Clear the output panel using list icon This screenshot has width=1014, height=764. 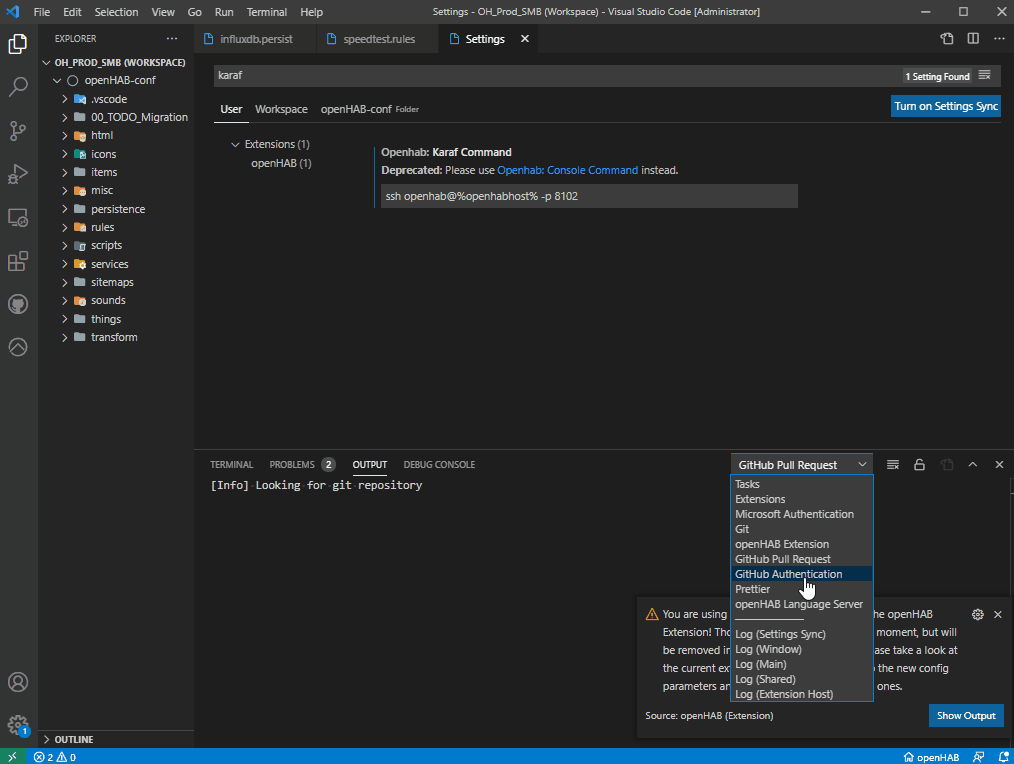click(893, 465)
